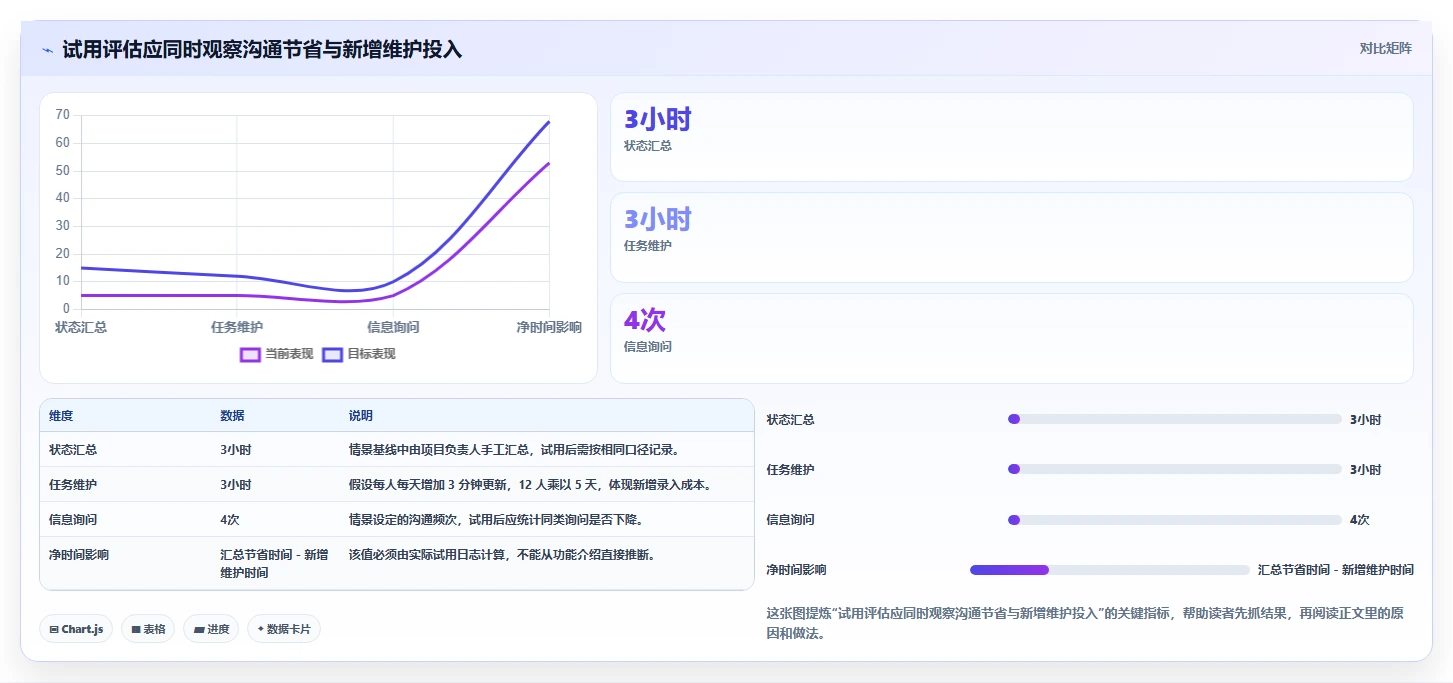Image resolution: width=1453 pixels, height=683 pixels.
Task: Open the 3小时 任务维护 stat card
Action: pyautogui.click(x=1012, y=237)
